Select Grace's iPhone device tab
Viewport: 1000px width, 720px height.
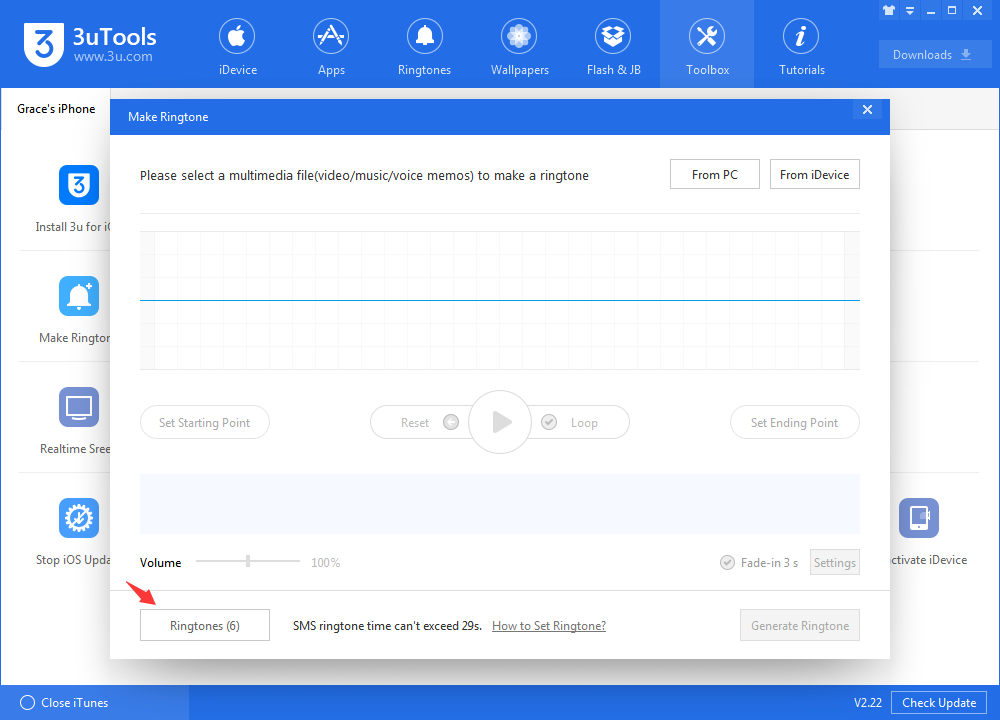point(56,109)
